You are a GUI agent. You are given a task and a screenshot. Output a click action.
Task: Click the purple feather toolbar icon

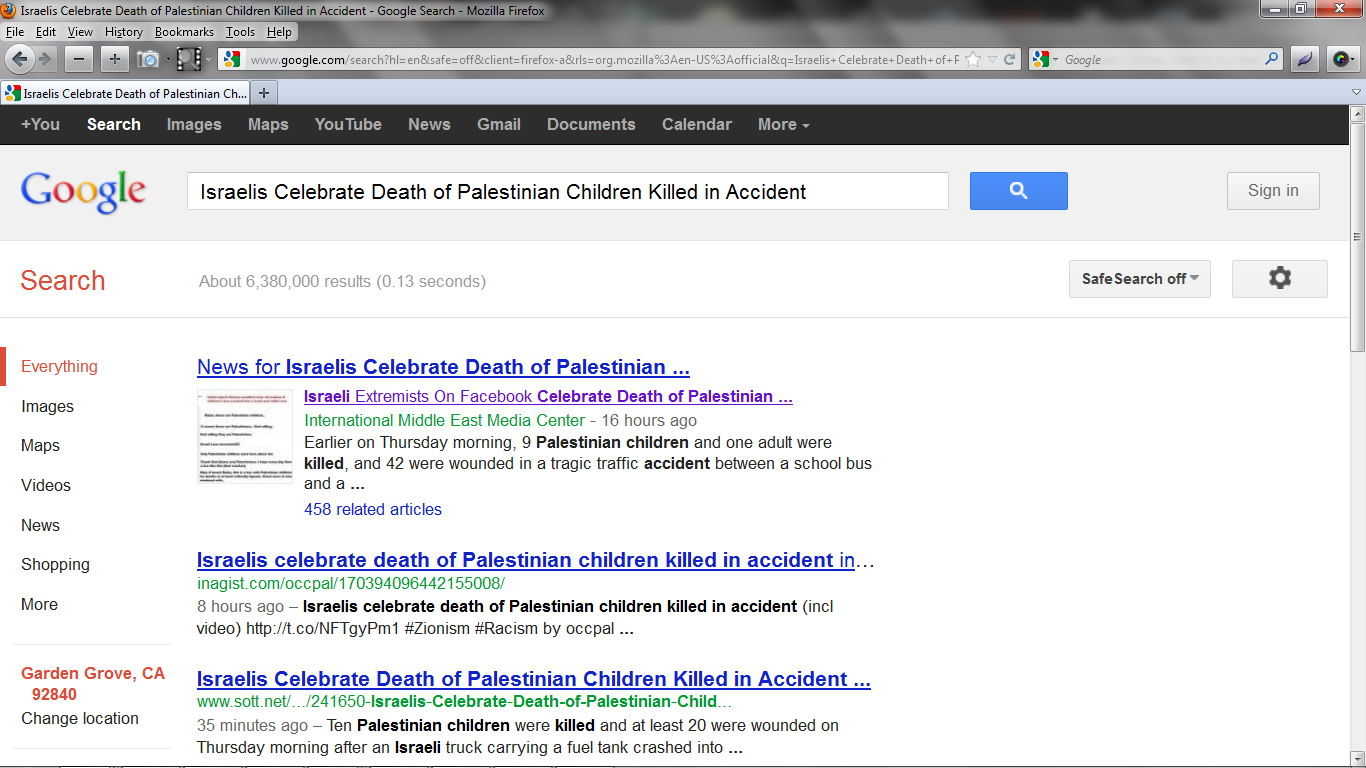[x=1304, y=59]
